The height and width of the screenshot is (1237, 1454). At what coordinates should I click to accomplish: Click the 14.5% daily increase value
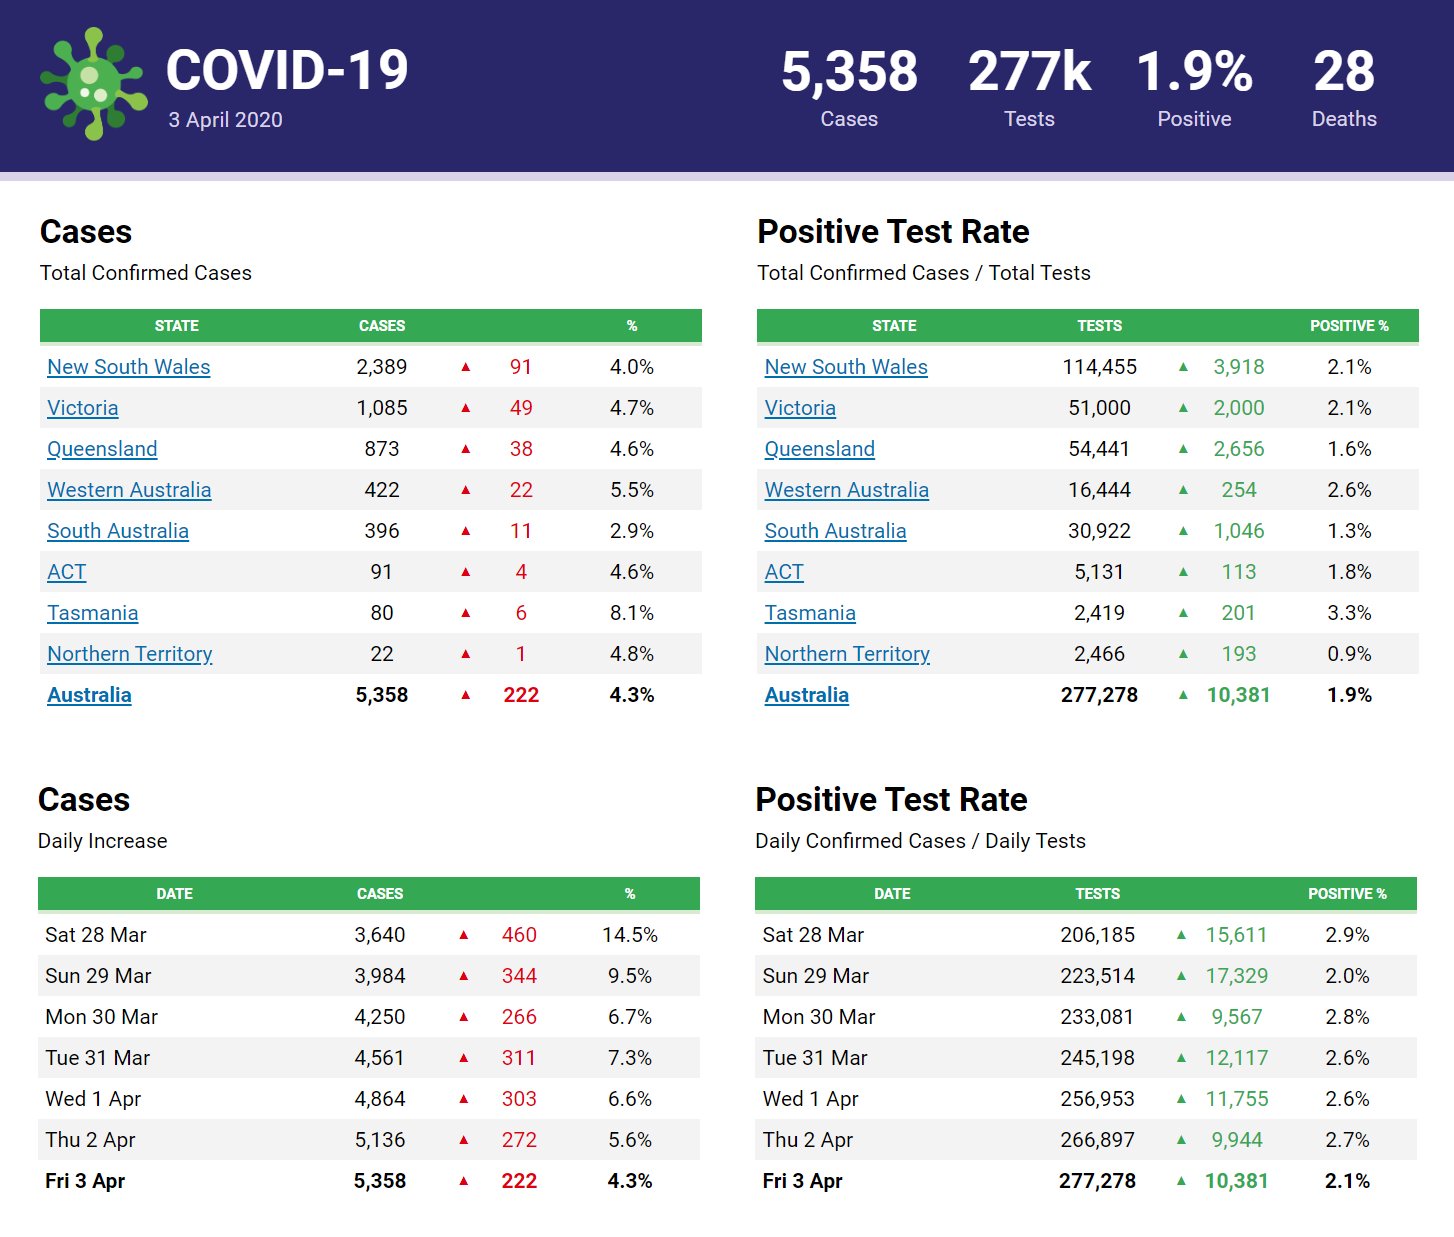click(x=630, y=935)
